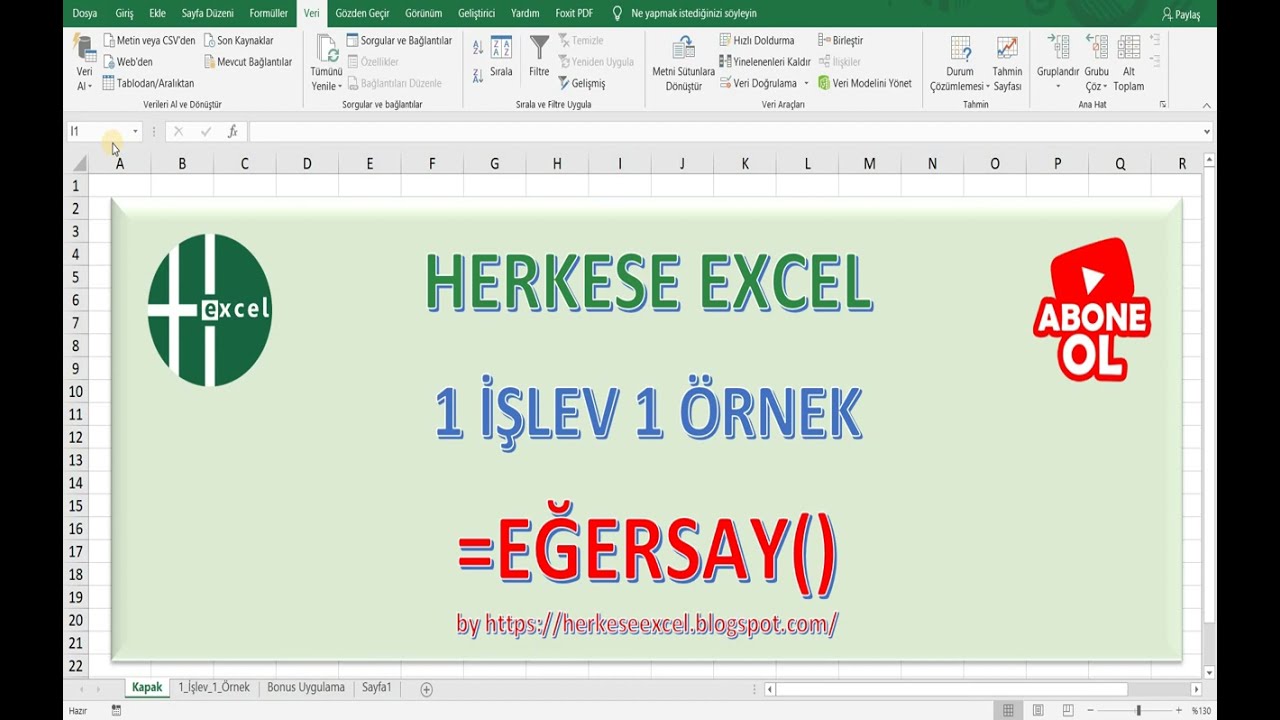Click the fx insert function button

[x=232, y=131]
